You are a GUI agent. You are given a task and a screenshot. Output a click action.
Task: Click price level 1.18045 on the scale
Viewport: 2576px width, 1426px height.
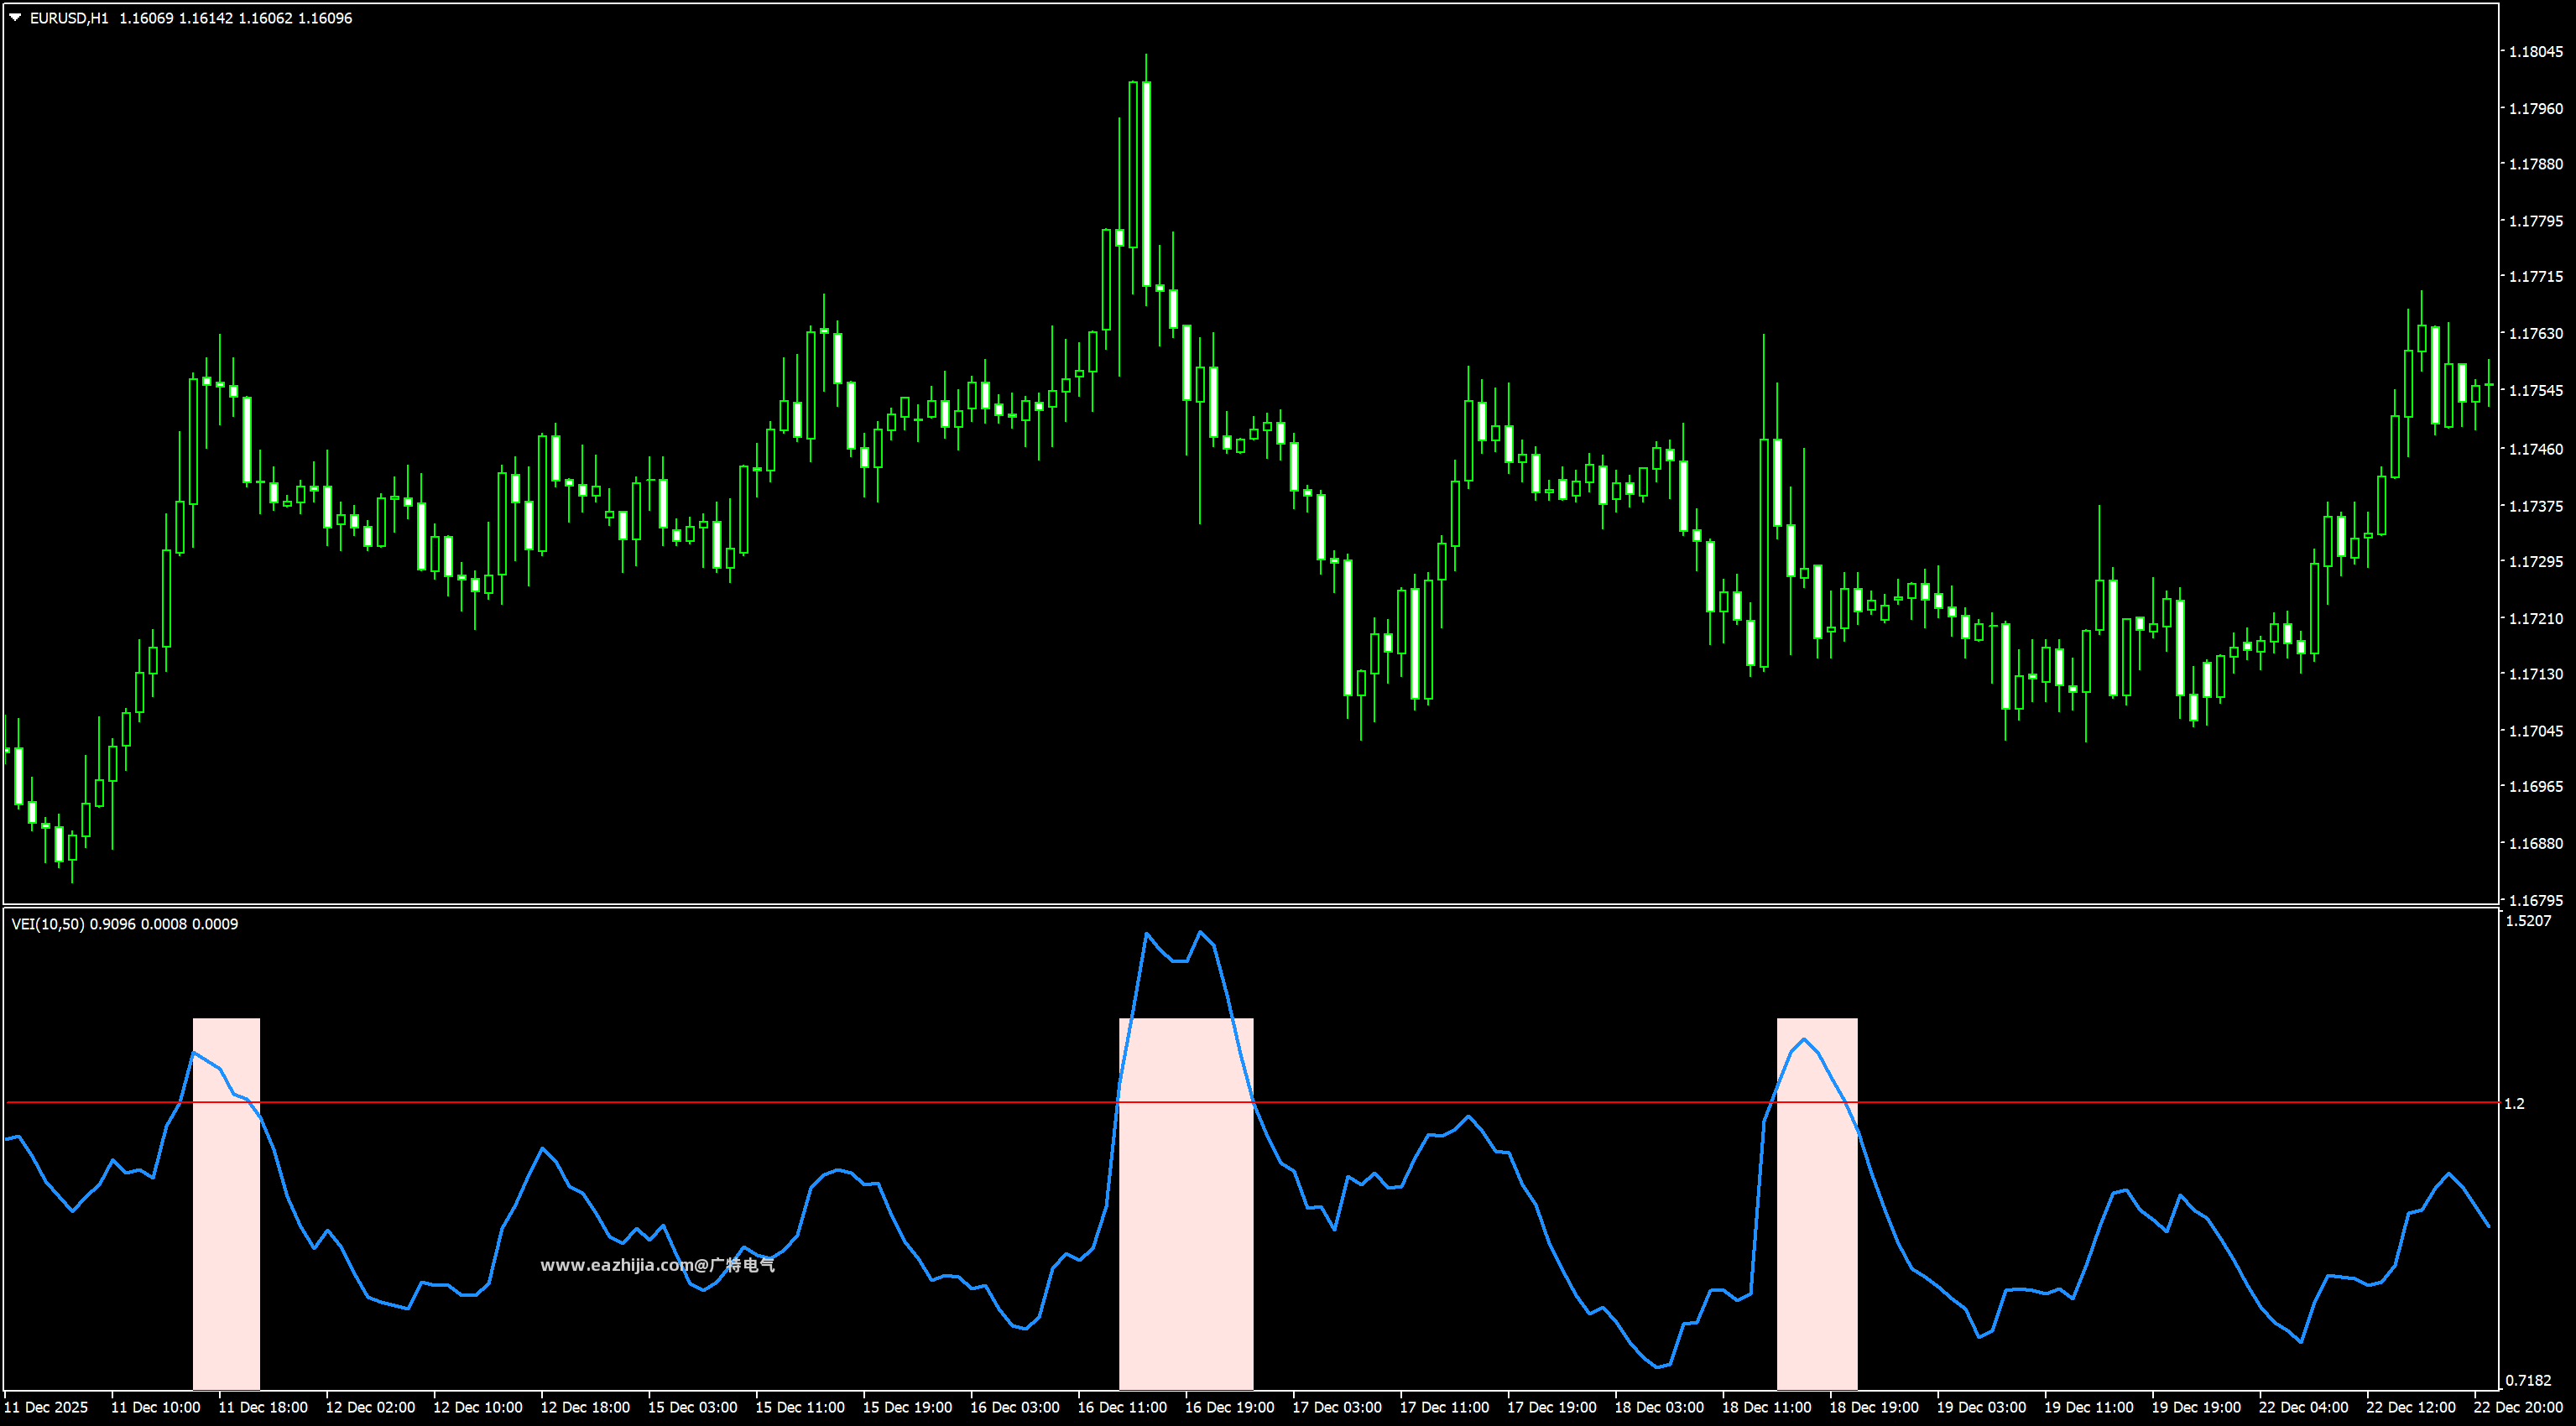click(2535, 51)
